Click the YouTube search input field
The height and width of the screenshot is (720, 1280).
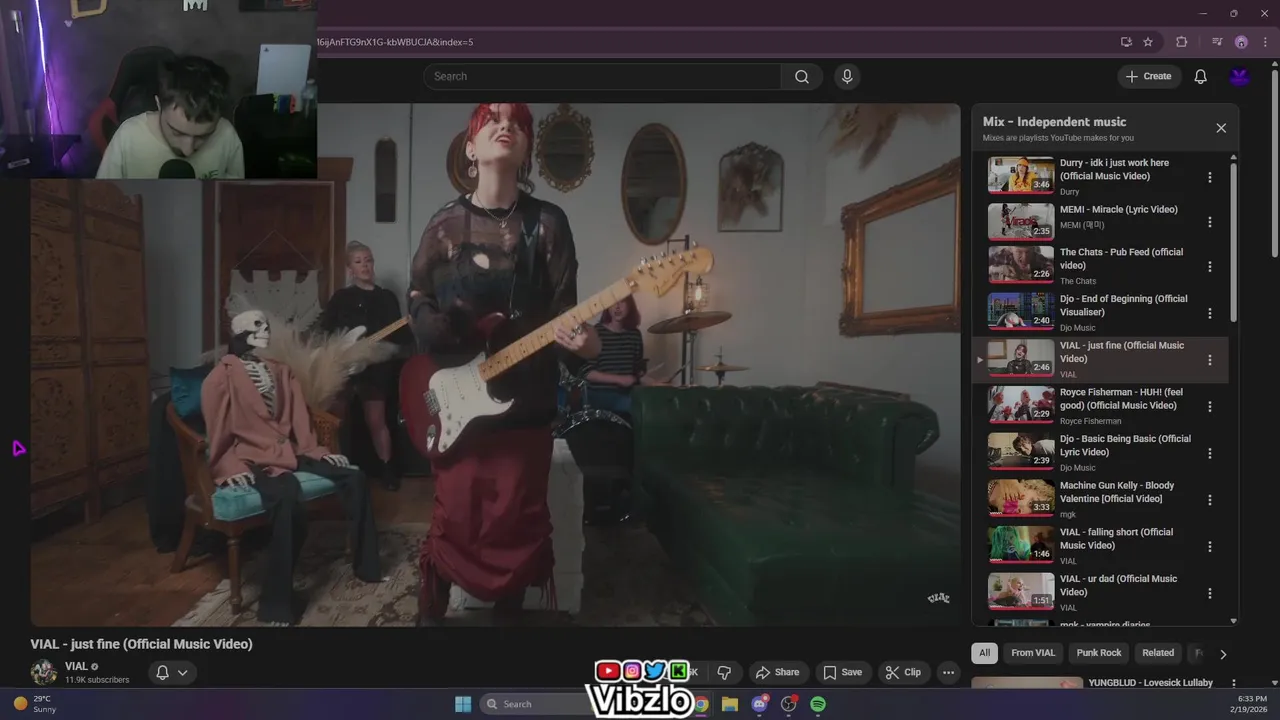coord(602,77)
